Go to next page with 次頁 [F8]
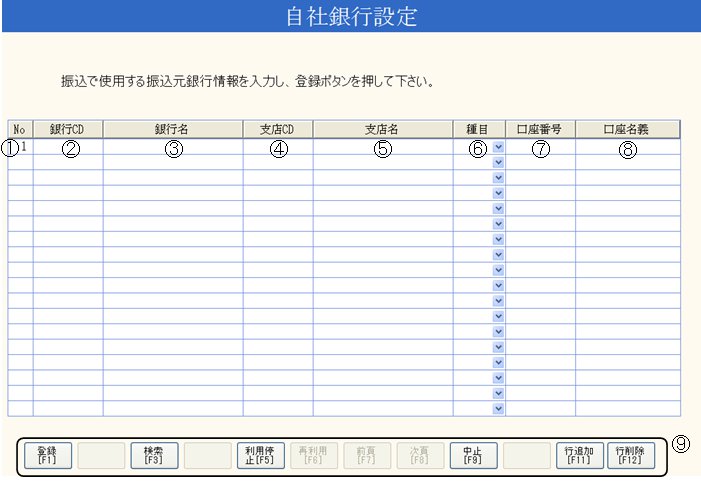Screen dimensions: 701x481 pos(417,455)
